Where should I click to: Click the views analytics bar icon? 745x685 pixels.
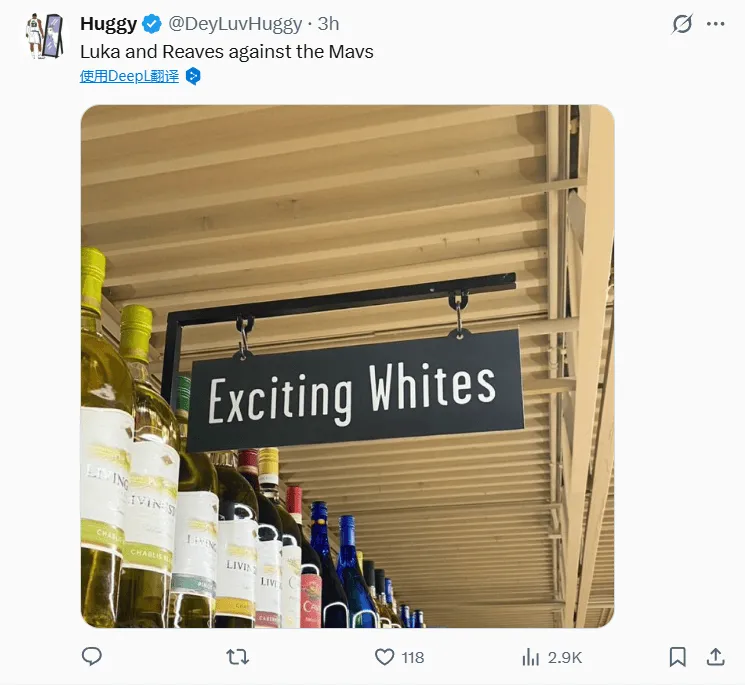coord(531,657)
